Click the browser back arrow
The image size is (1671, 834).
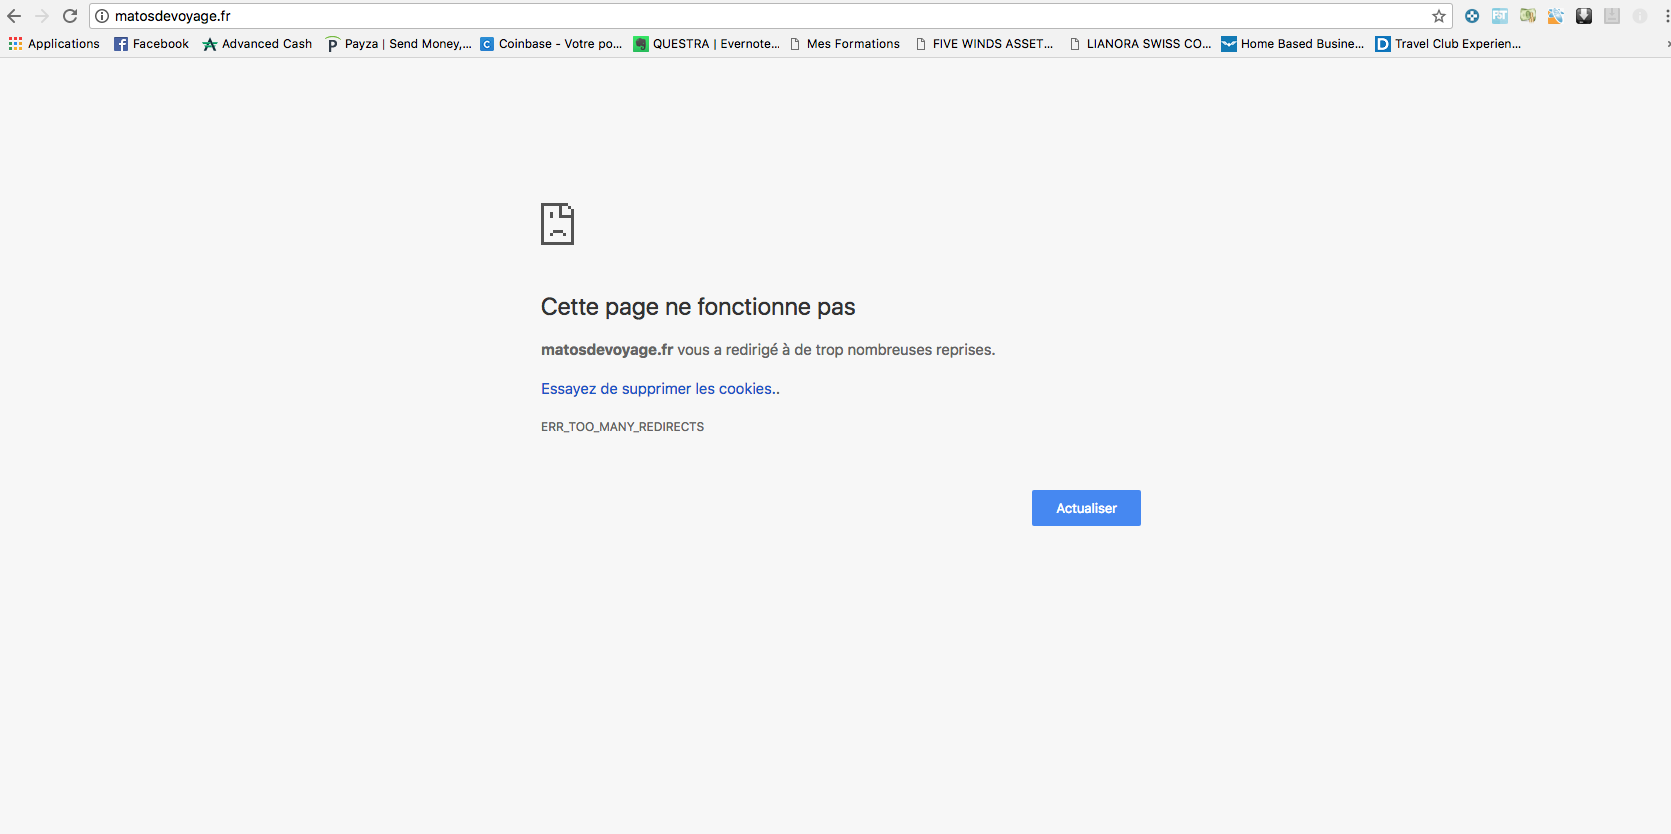14,16
